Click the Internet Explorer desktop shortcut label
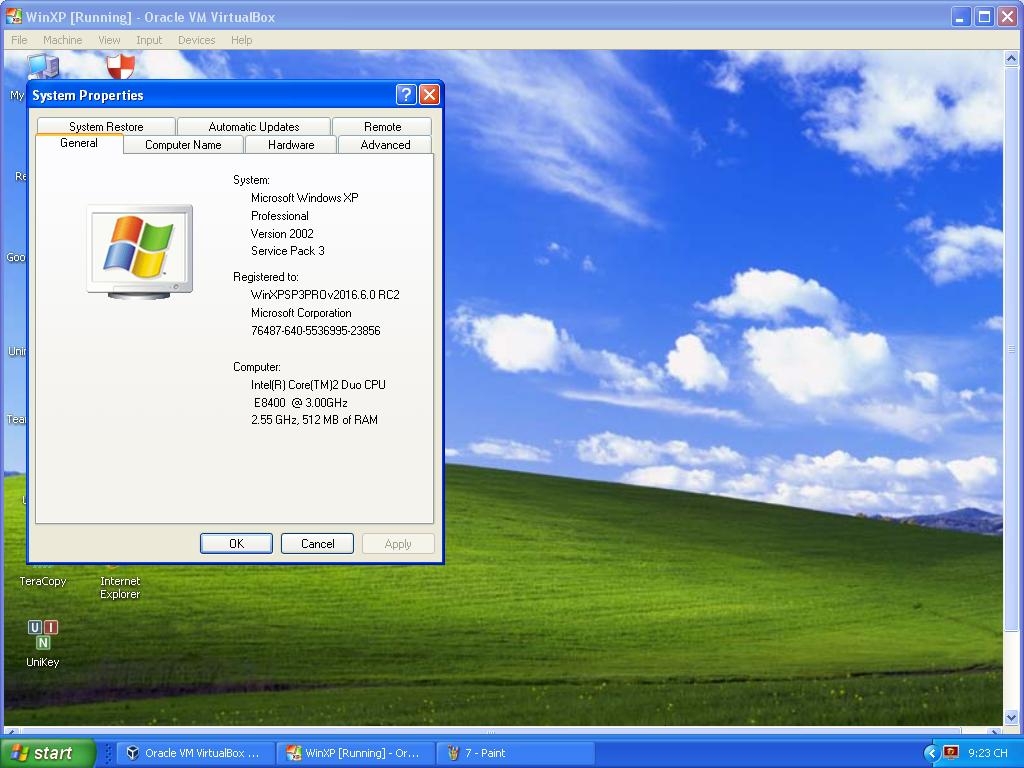 point(120,588)
